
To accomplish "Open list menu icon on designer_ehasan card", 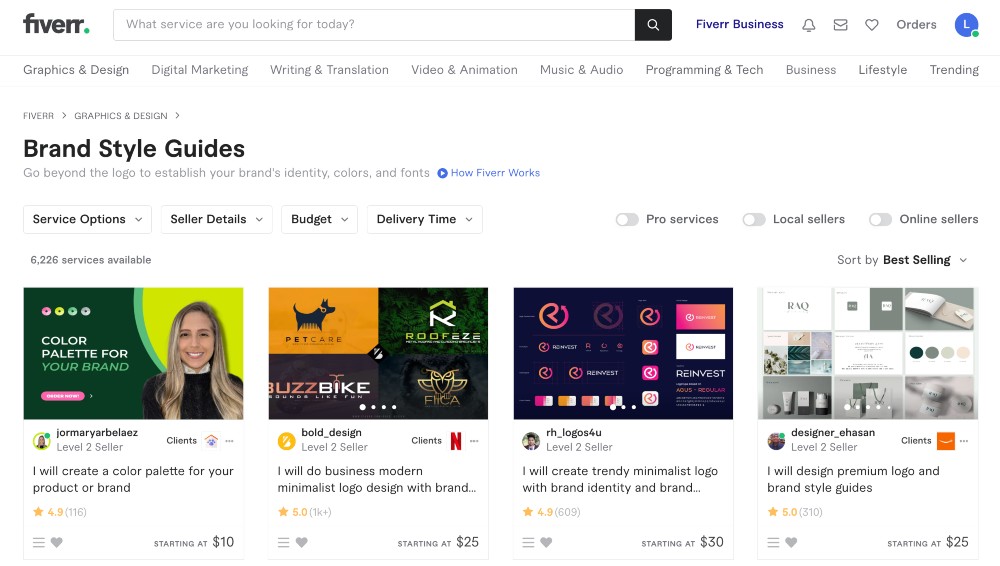I will click(773, 542).
